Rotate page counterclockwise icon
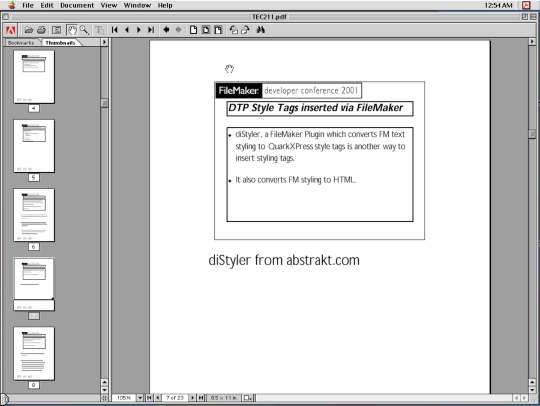This screenshot has width=540, height=406. coord(233,30)
